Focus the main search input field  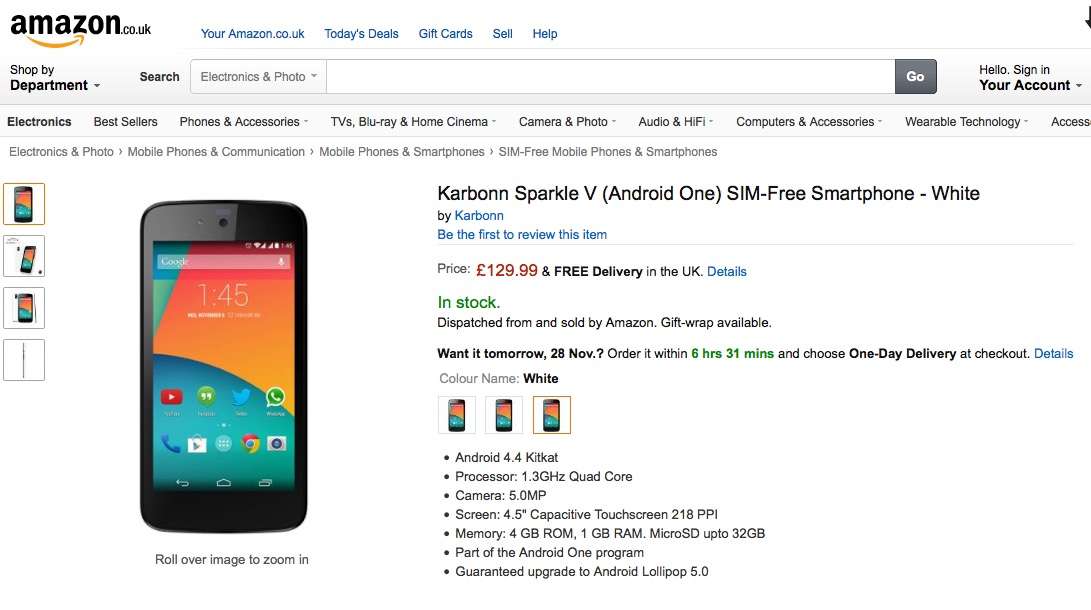[610, 77]
